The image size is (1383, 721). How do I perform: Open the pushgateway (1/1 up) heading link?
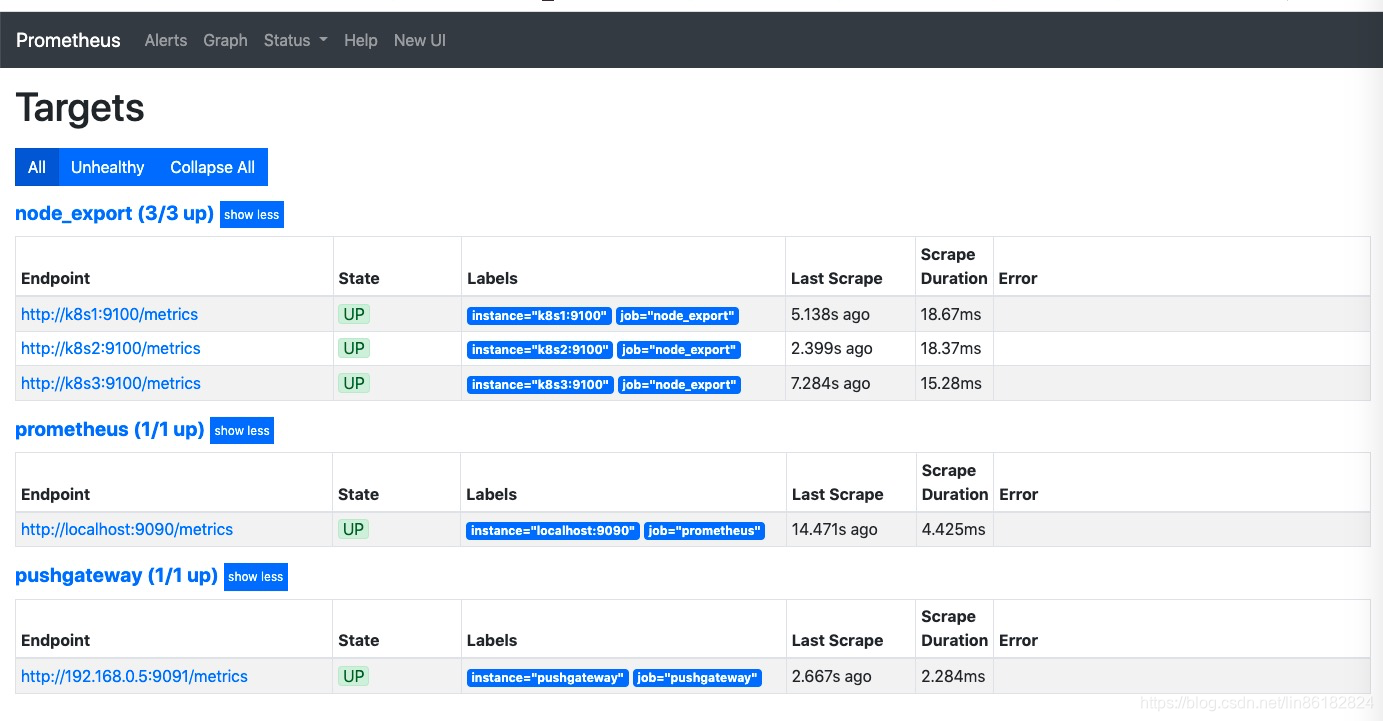click(117, 575)
